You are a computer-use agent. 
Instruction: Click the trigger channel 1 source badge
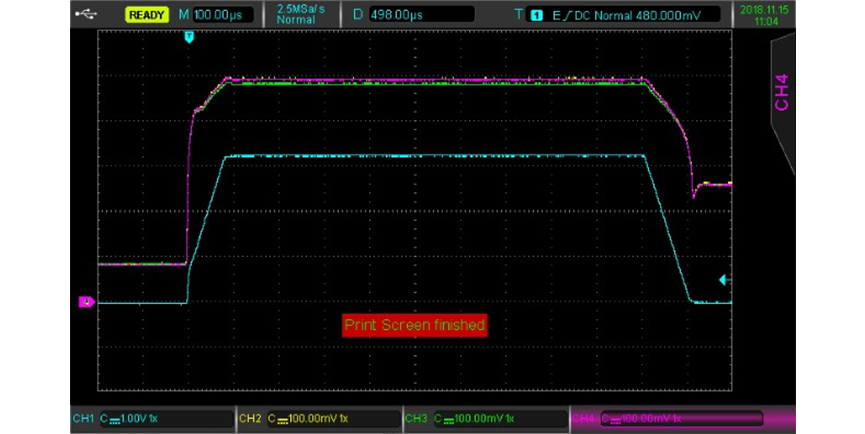tap(535, 15)
